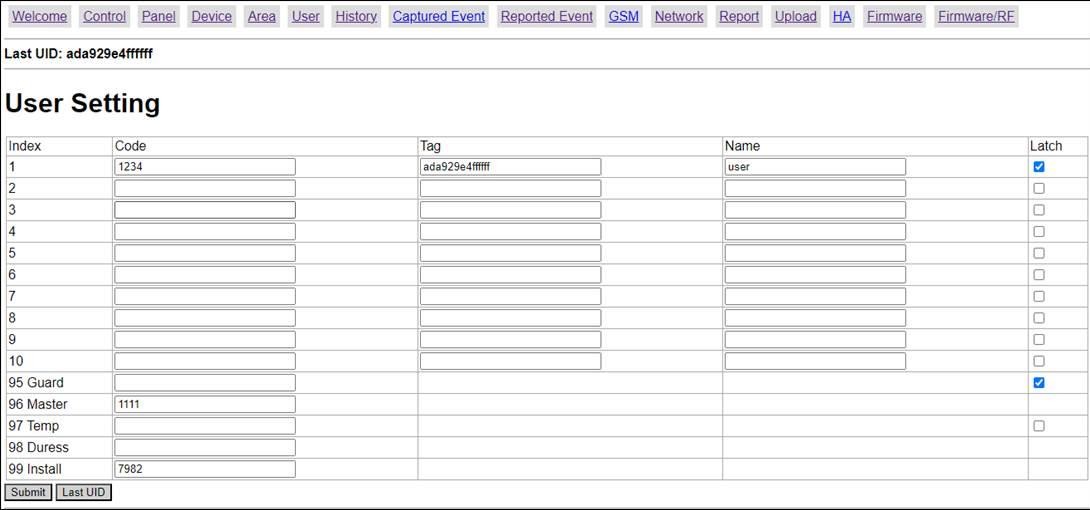Screen dimensions: 1090x510
Task: Disable Latch for the 95 Guard row
Action: pyautogui.click(x=1039, y=383)
